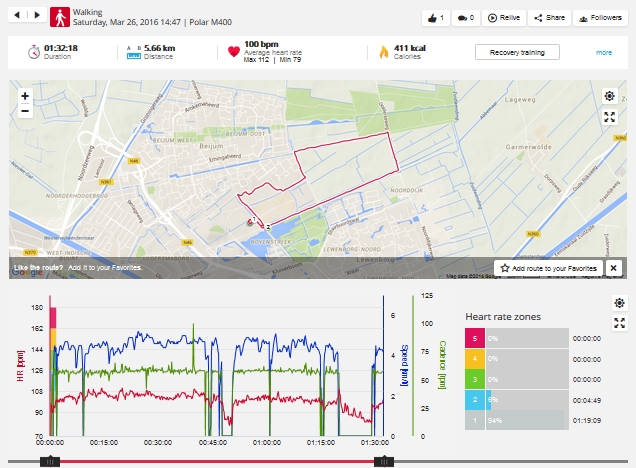Open map settings gear icon
Viewport: 636px width, 468px height.
[x=610, y=96]
